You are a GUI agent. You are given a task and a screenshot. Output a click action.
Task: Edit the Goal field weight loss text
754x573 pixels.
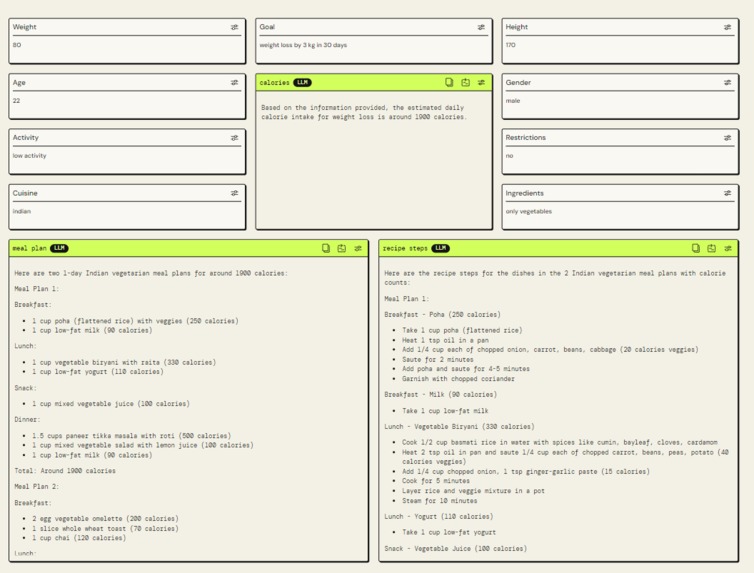(303, 45)
